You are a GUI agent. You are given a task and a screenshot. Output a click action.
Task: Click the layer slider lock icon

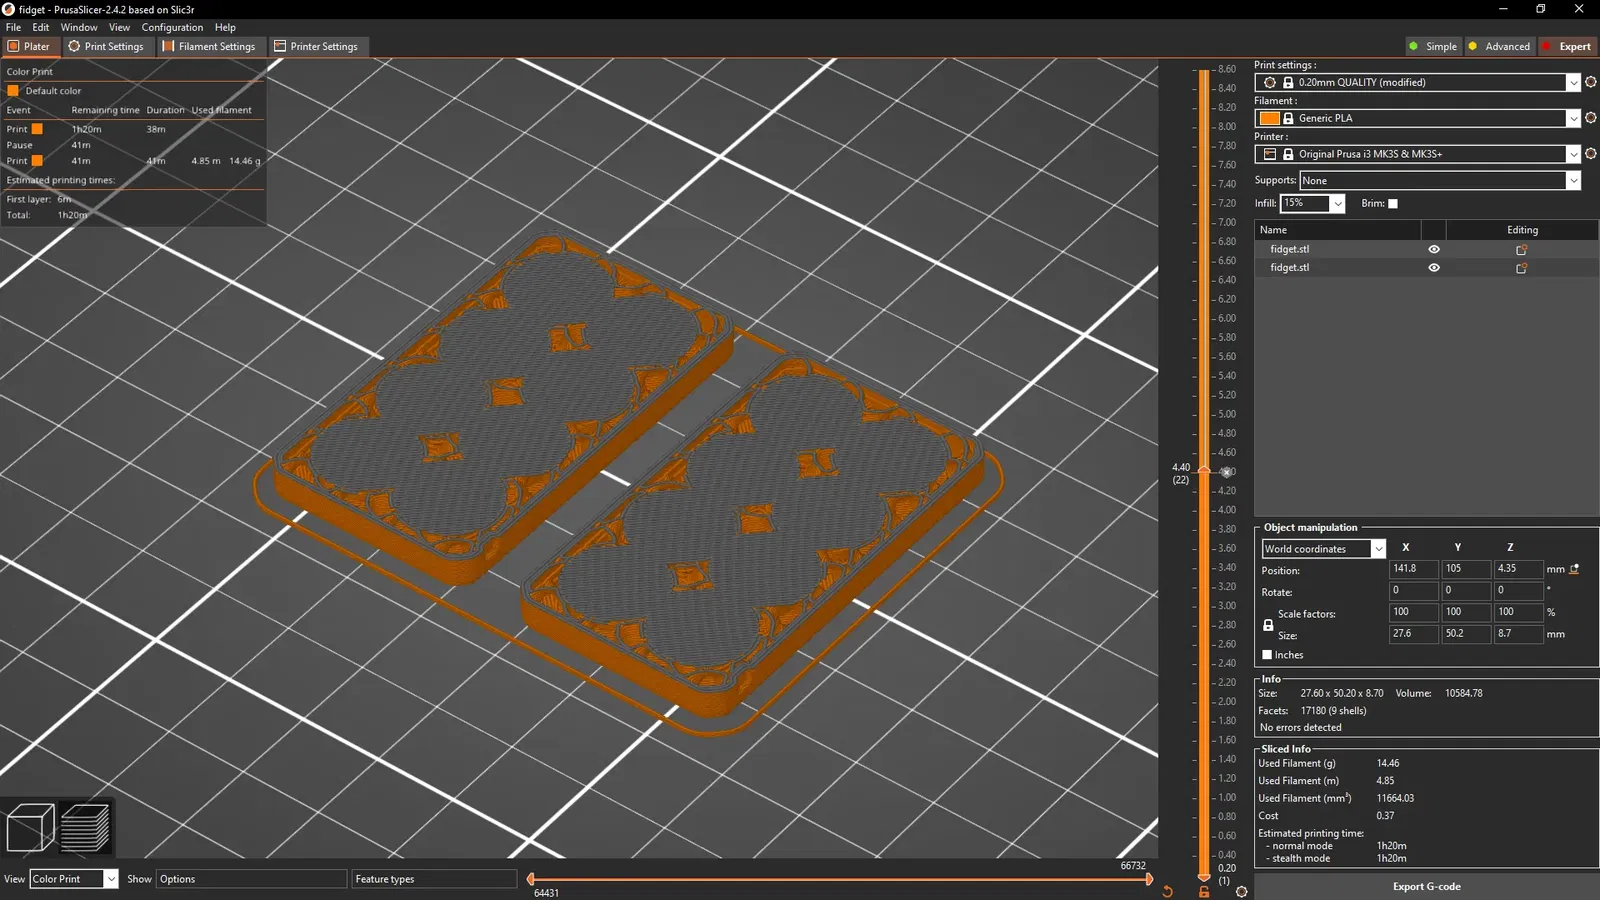pos(1204,892)
